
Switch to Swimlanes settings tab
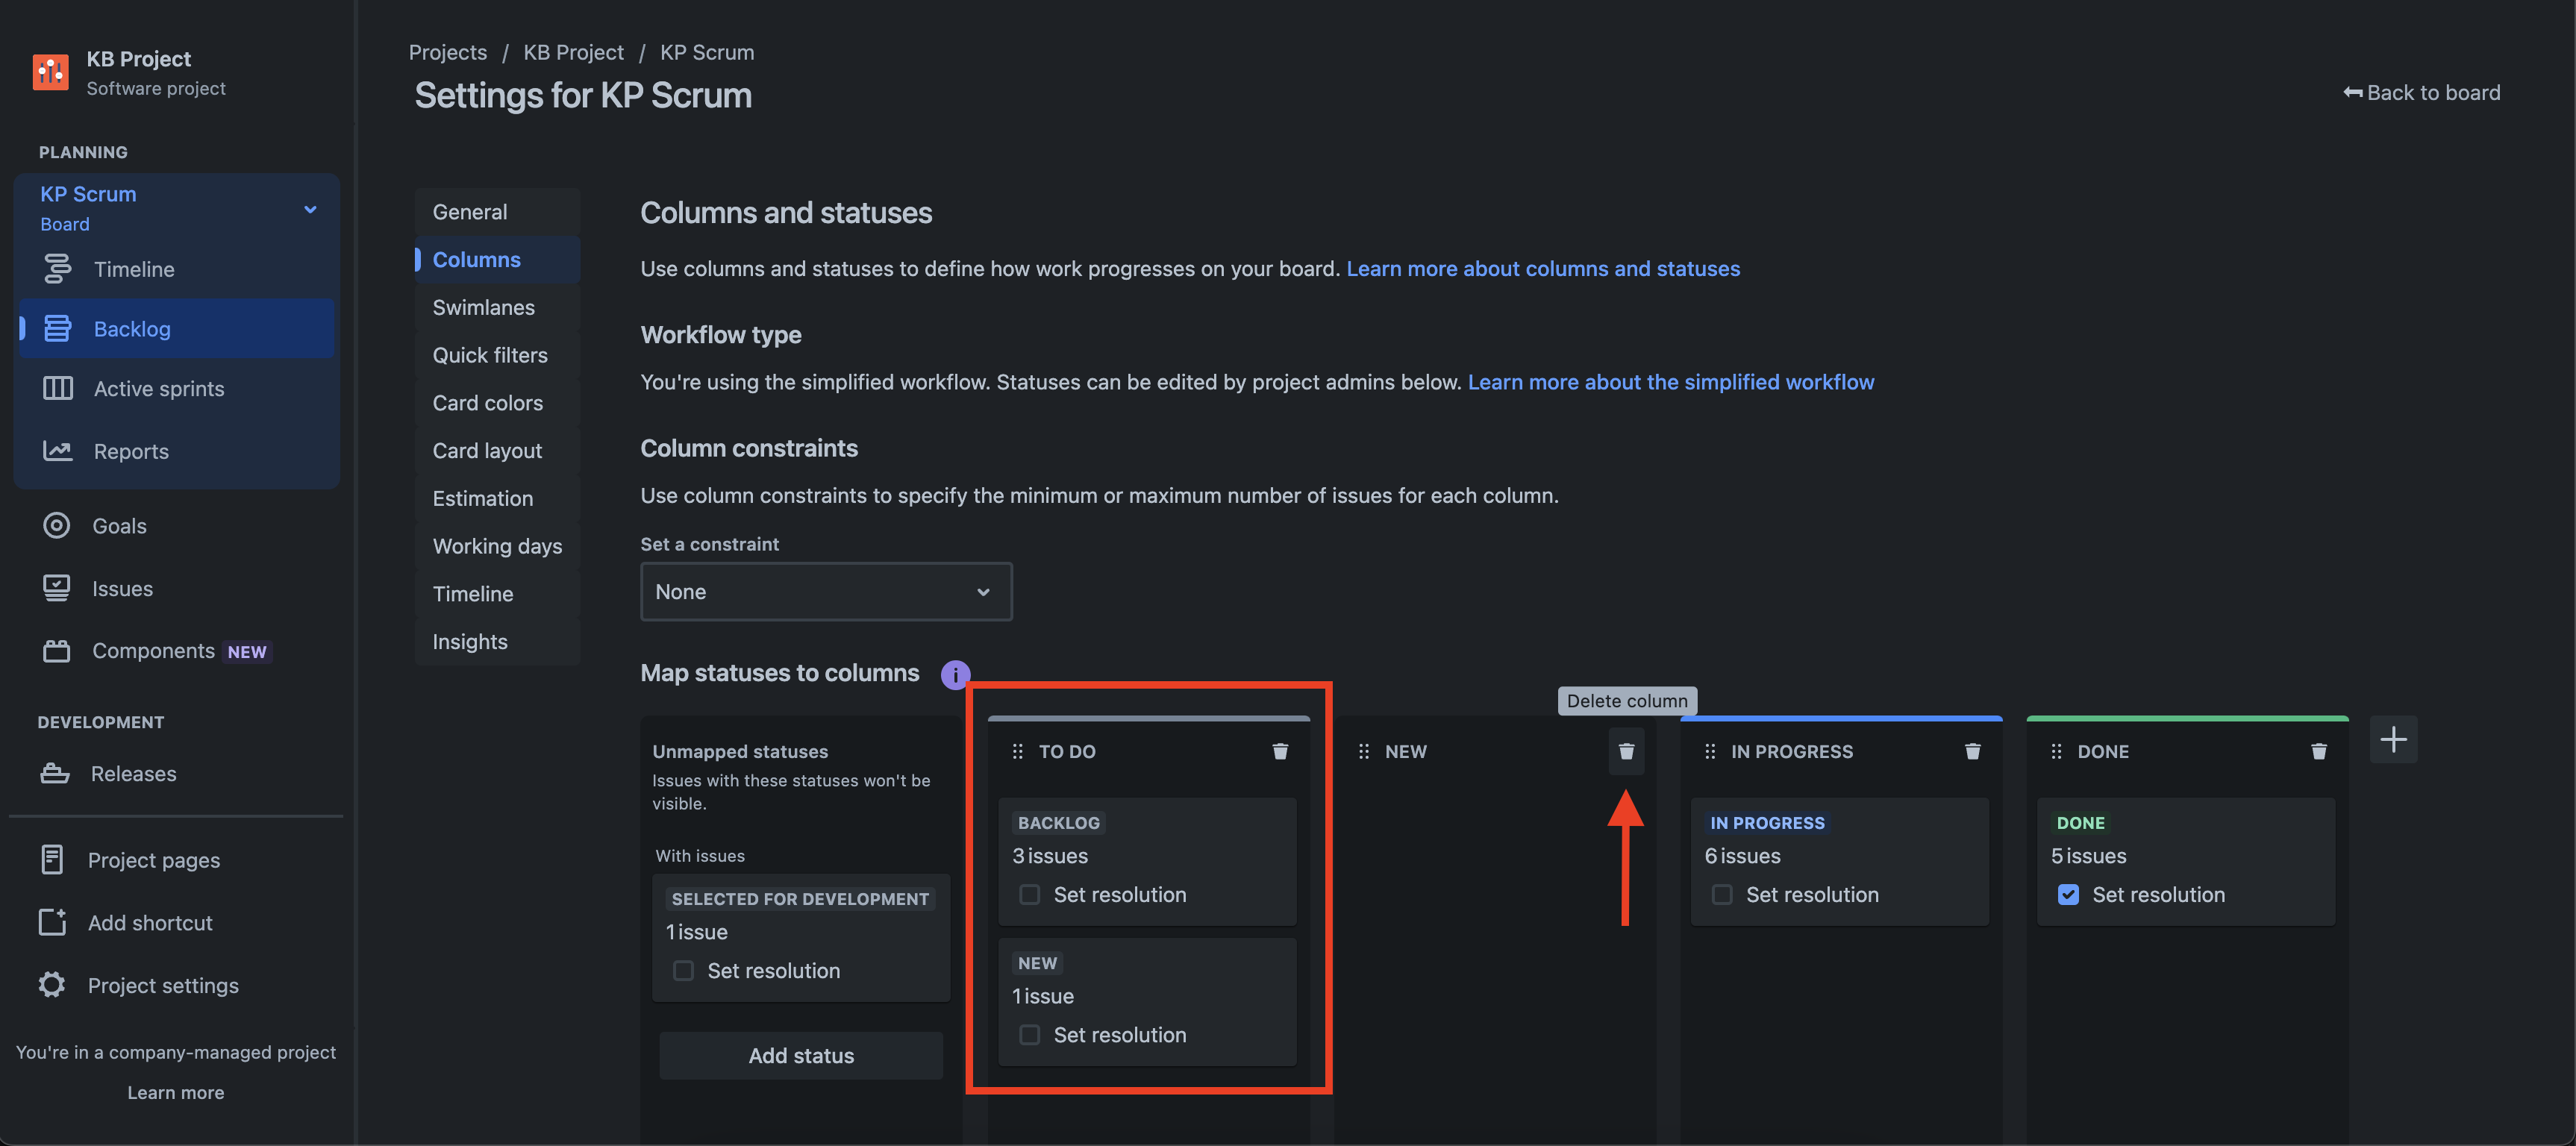(483, 307)
